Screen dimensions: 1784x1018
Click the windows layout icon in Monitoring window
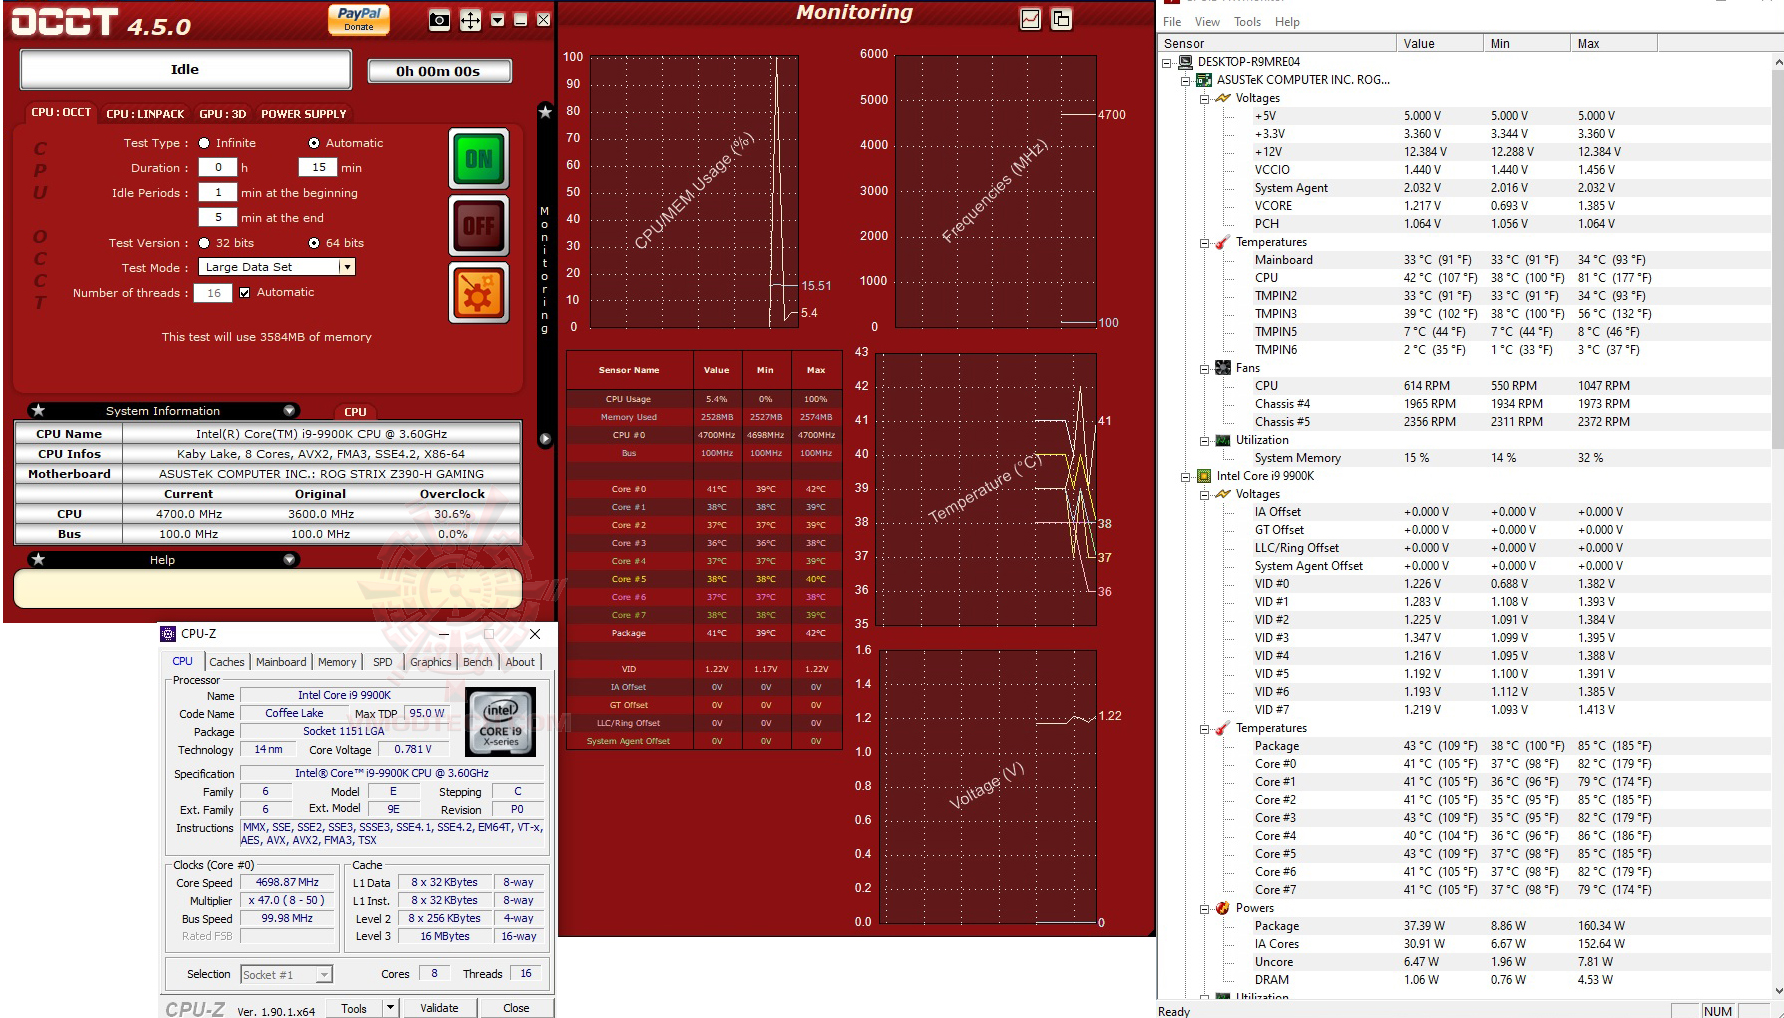coord(1061,19)
